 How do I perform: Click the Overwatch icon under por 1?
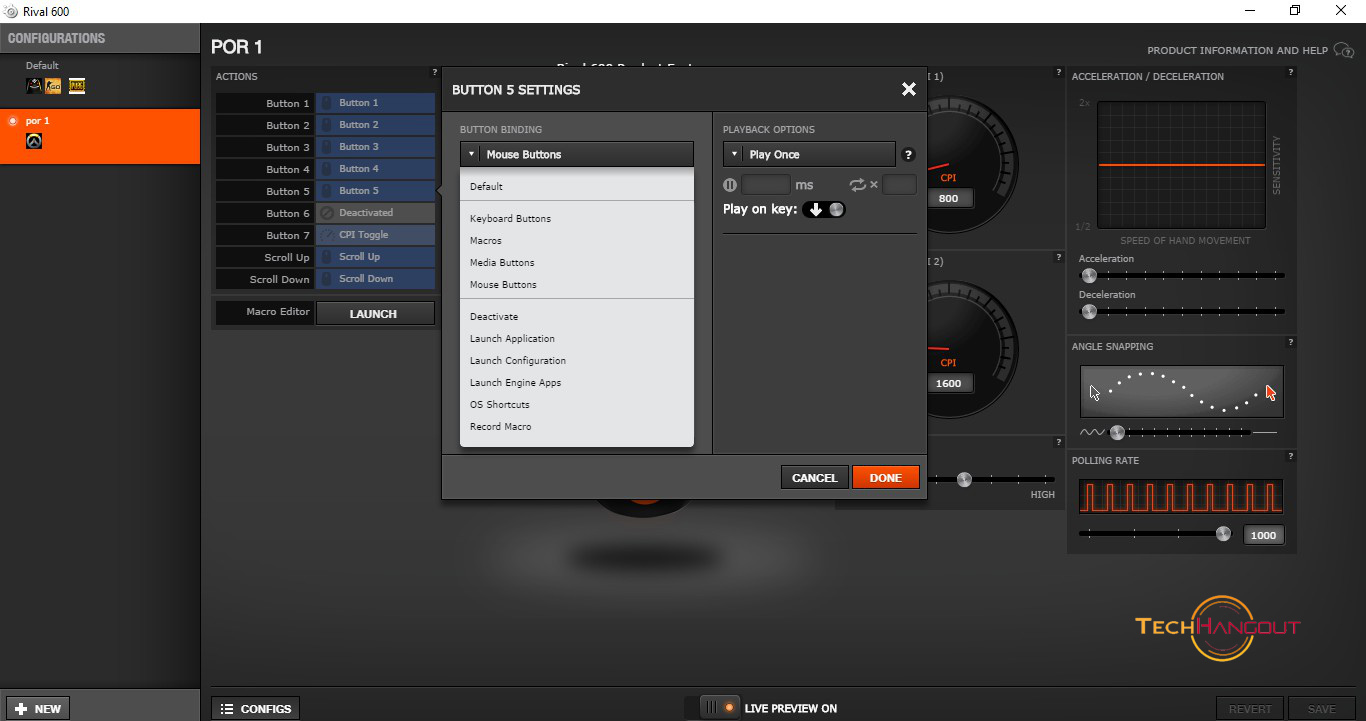point(34,142)
